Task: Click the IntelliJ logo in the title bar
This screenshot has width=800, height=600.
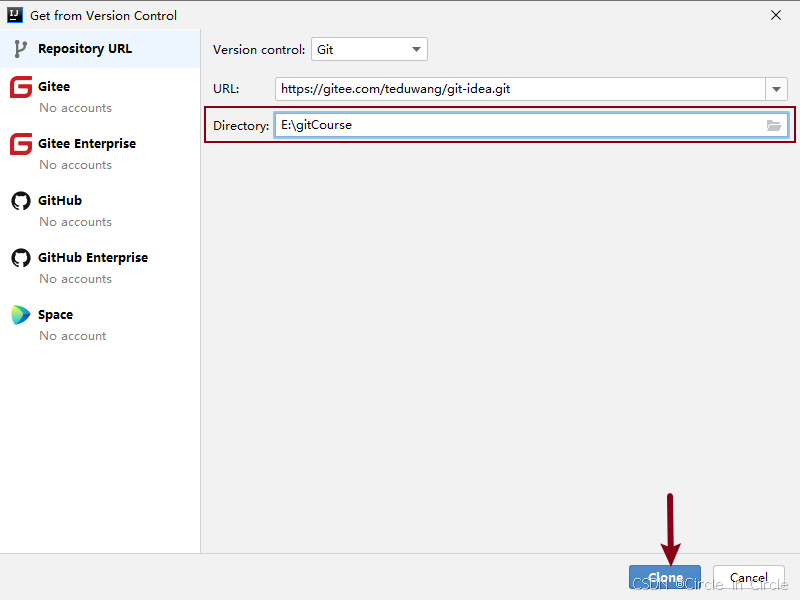Action: click(14, 15)
